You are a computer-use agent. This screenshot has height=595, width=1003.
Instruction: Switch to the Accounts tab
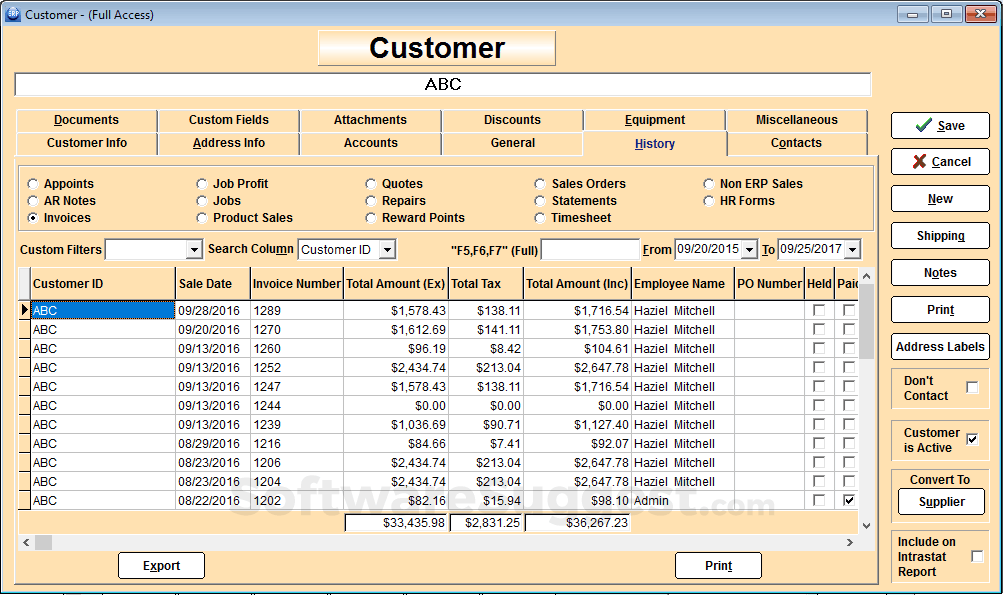[369, 143]
